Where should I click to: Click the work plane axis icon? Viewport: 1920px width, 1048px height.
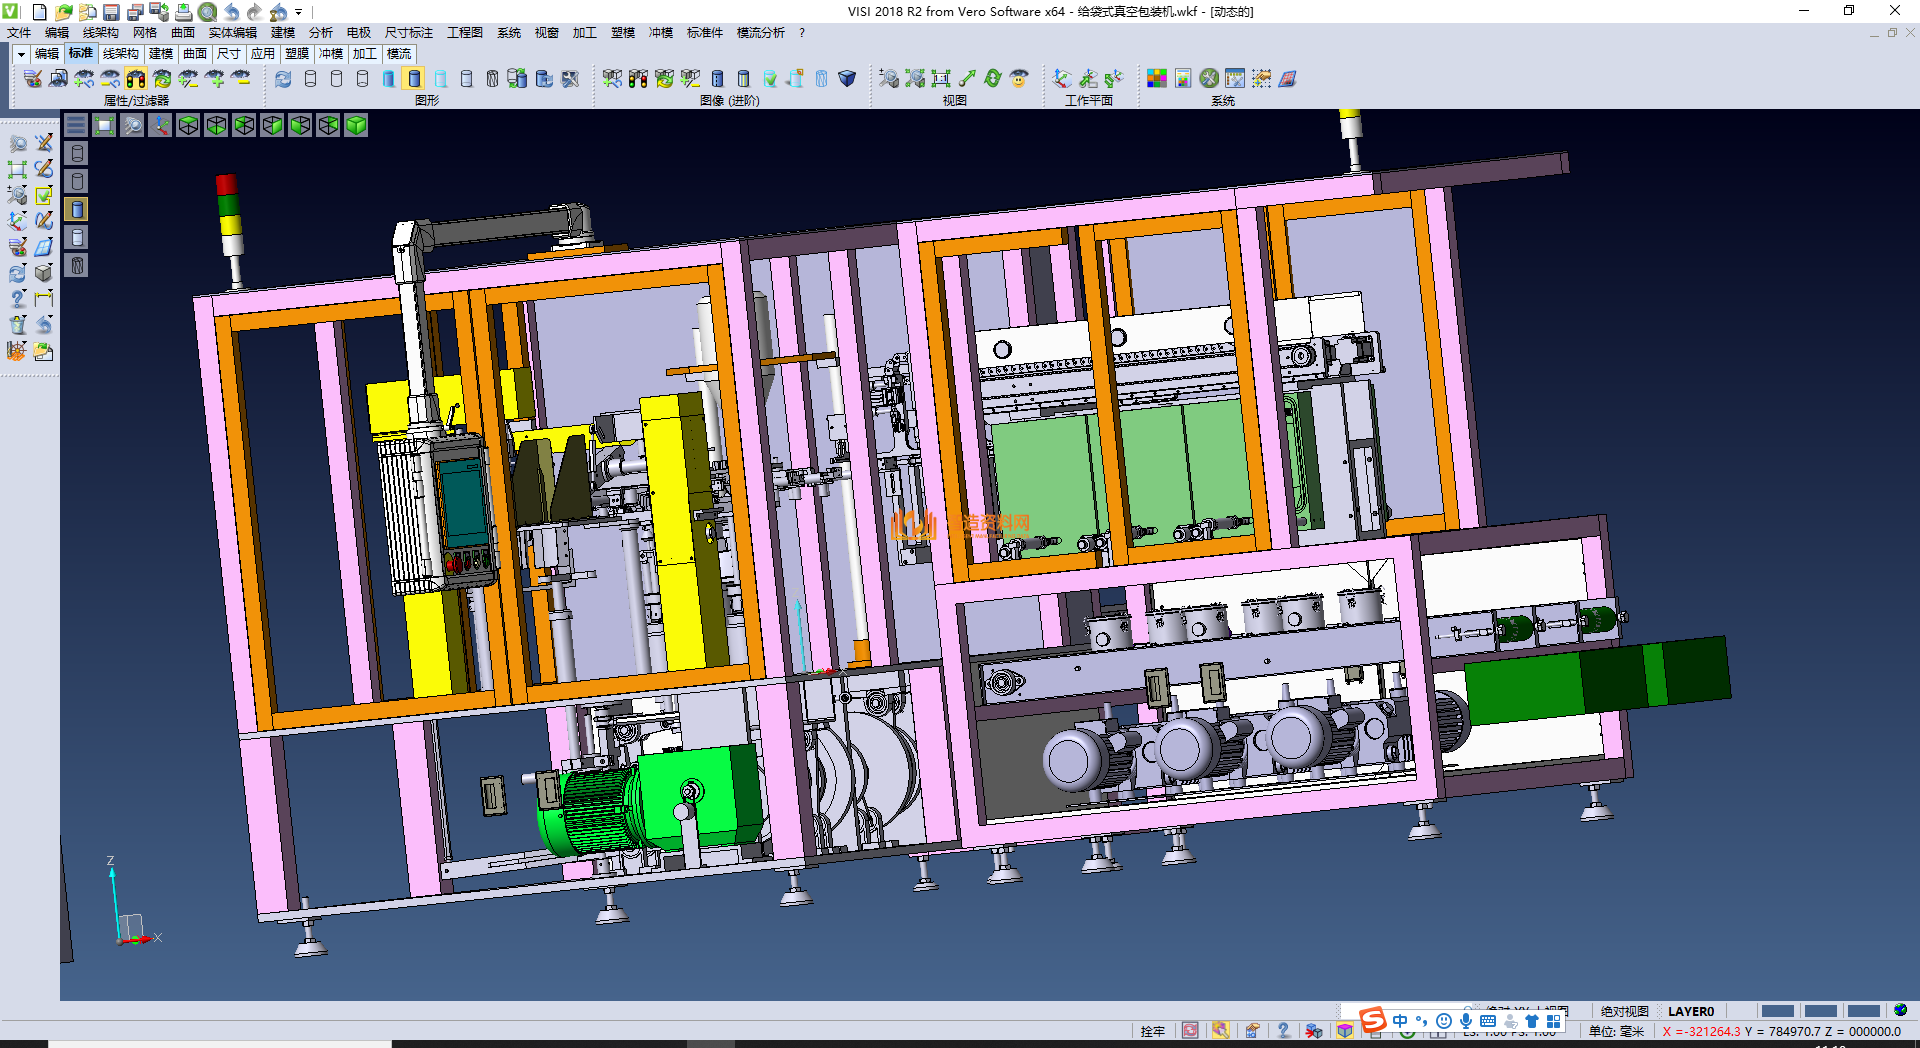[x=1062, y=79]
